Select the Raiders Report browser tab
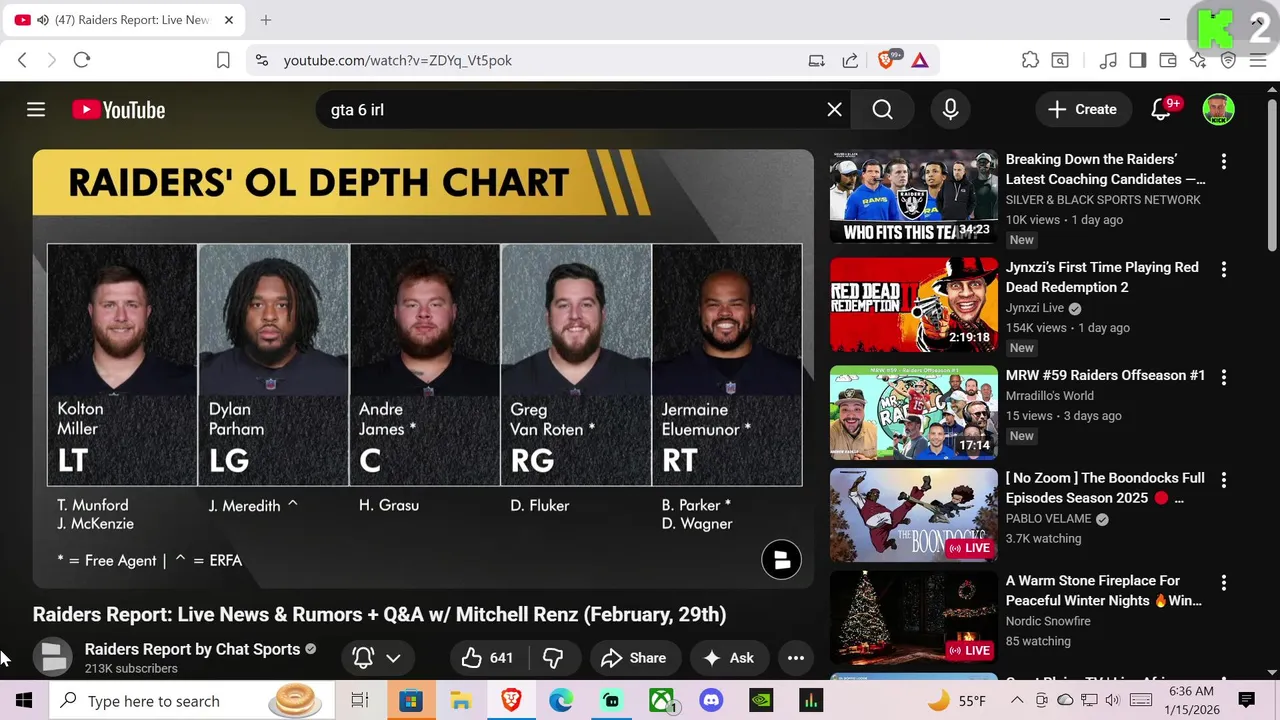 pos(125,20)
